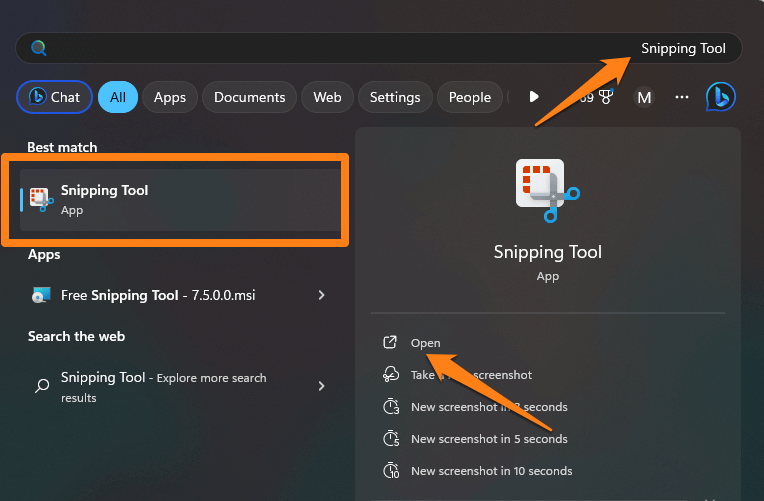Click the 10-second timer icon

391,470
